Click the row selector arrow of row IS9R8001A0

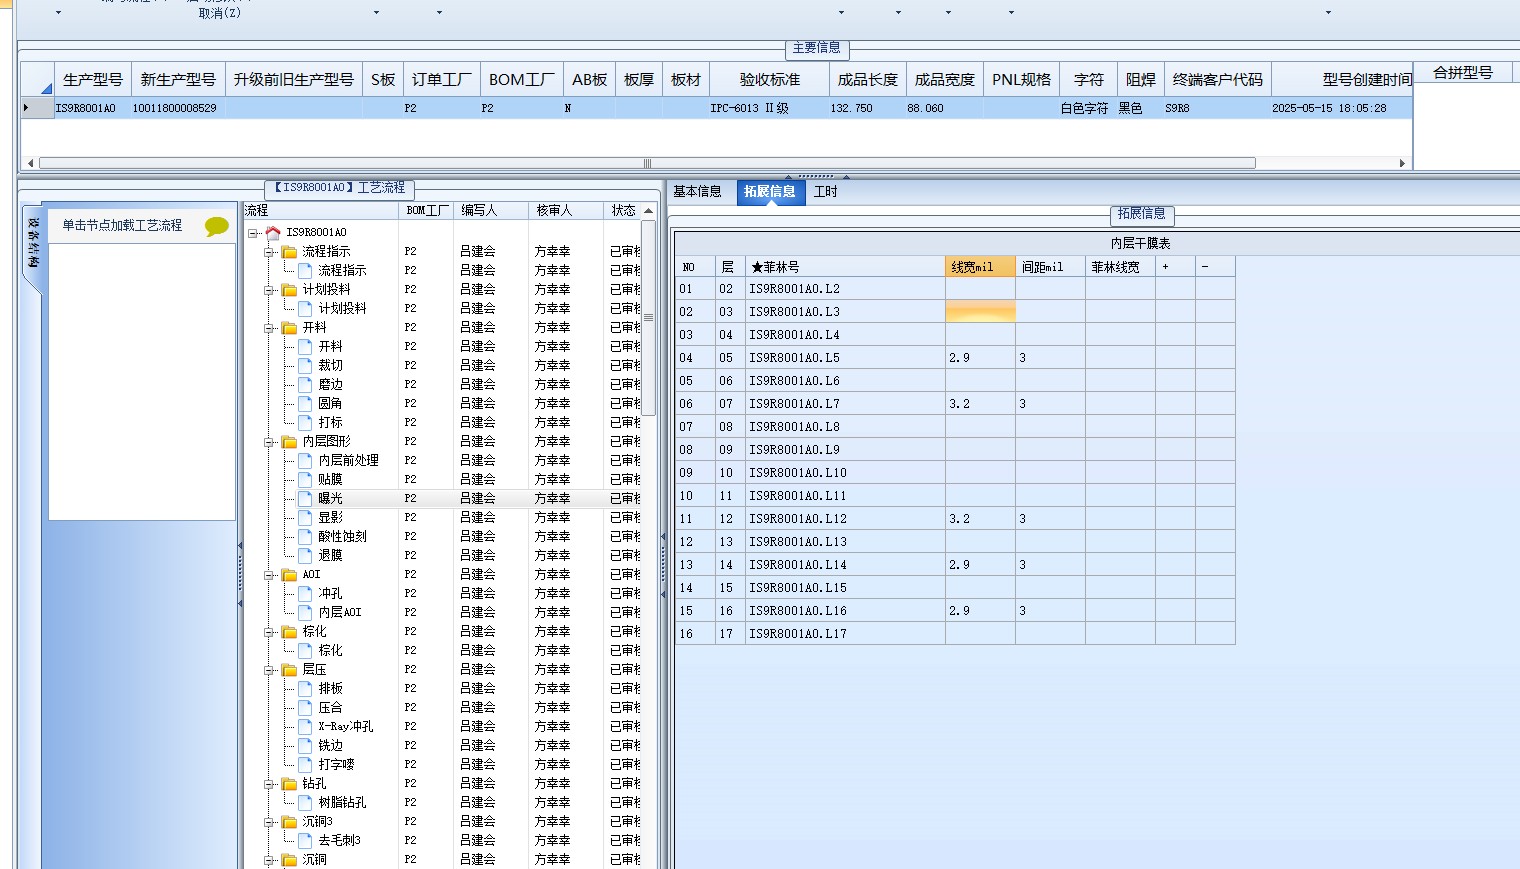pos(37,108)
